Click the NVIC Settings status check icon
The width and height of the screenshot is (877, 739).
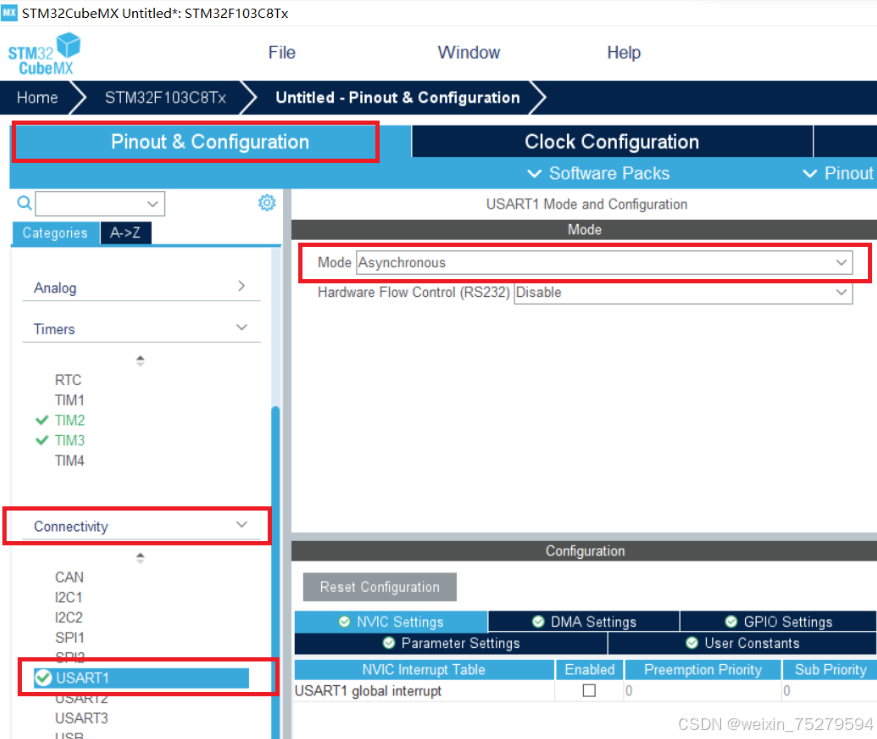pos(345,622)
